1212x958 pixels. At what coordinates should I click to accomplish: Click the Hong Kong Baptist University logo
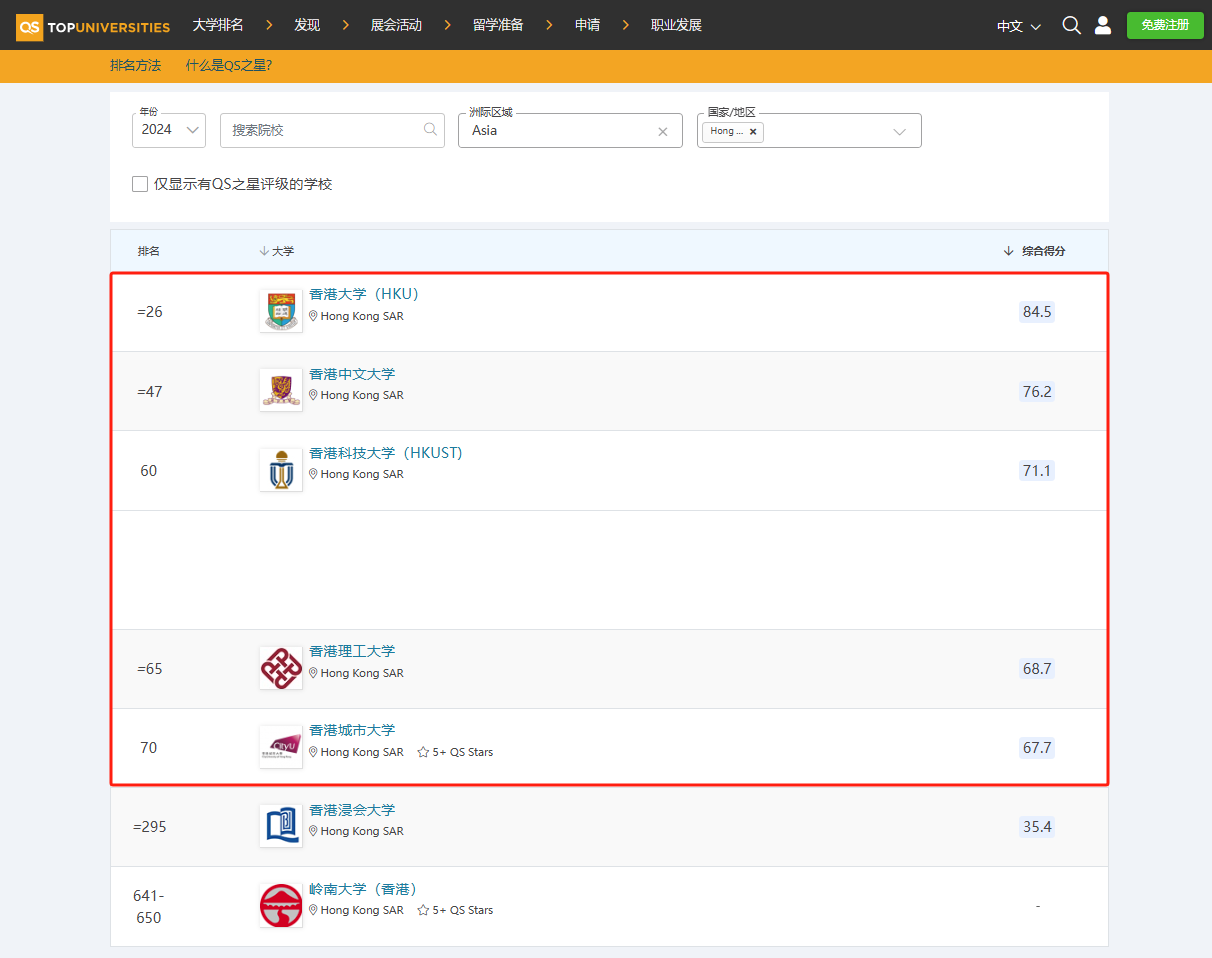click(280, 826)
